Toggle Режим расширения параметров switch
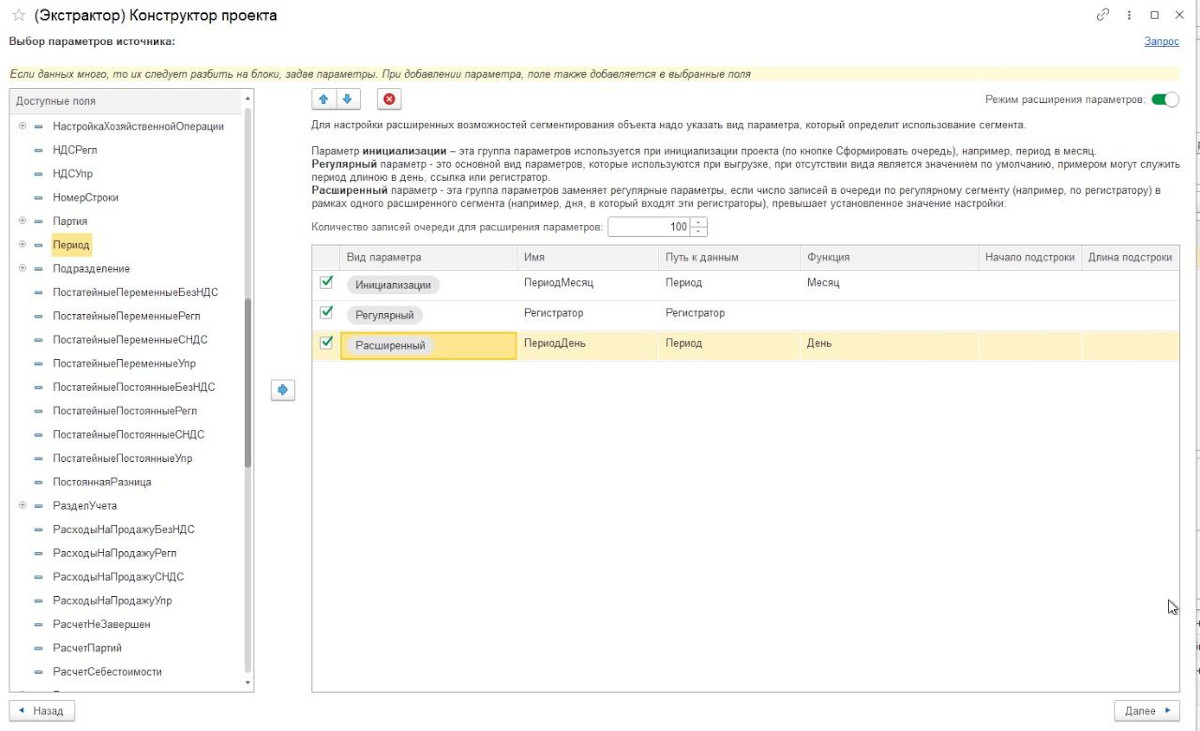The height and width of the screenshot is (731, 1200). click(1165, 100)
